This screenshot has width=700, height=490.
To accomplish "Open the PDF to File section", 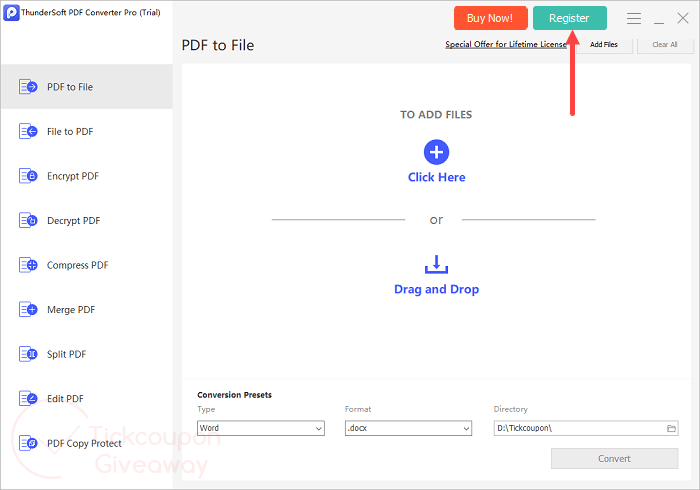I will pyautogui.click(x=87, y=87).
